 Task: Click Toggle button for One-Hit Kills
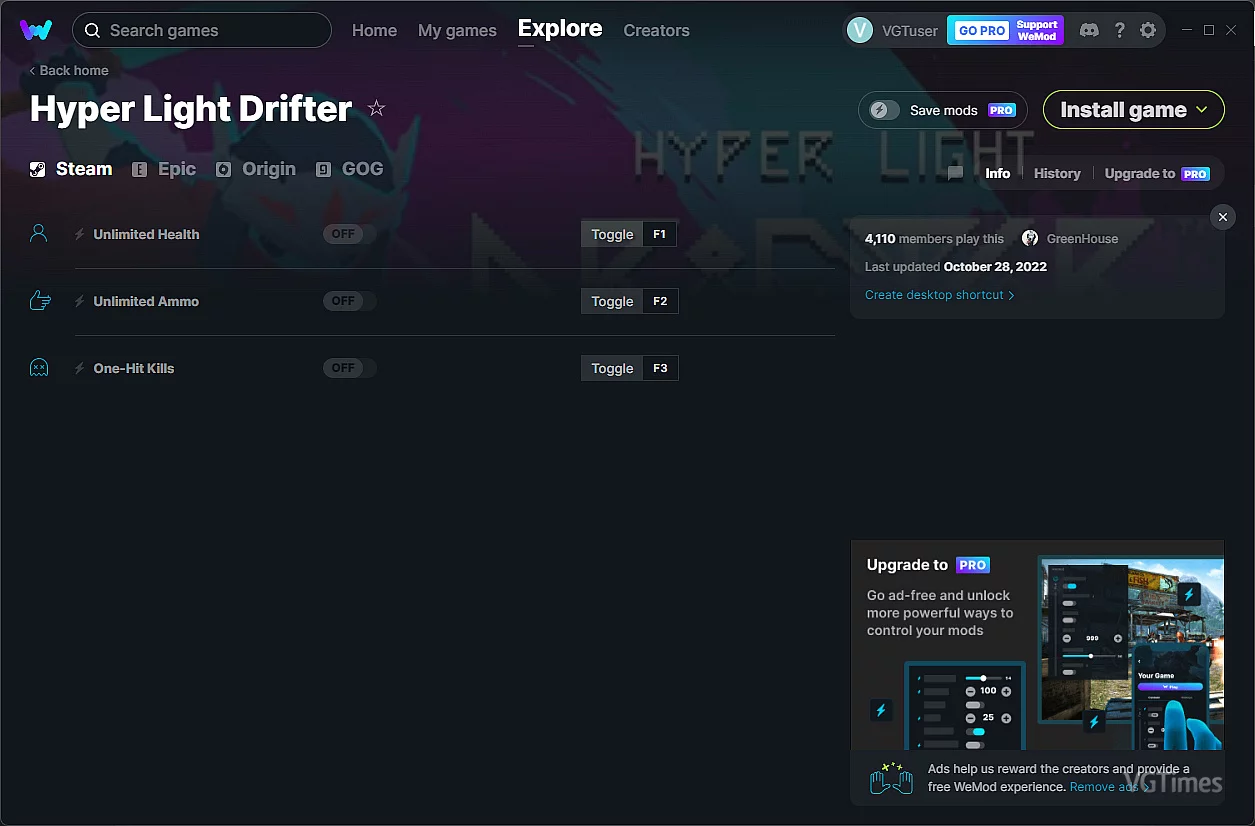click(x=612, y=368)
